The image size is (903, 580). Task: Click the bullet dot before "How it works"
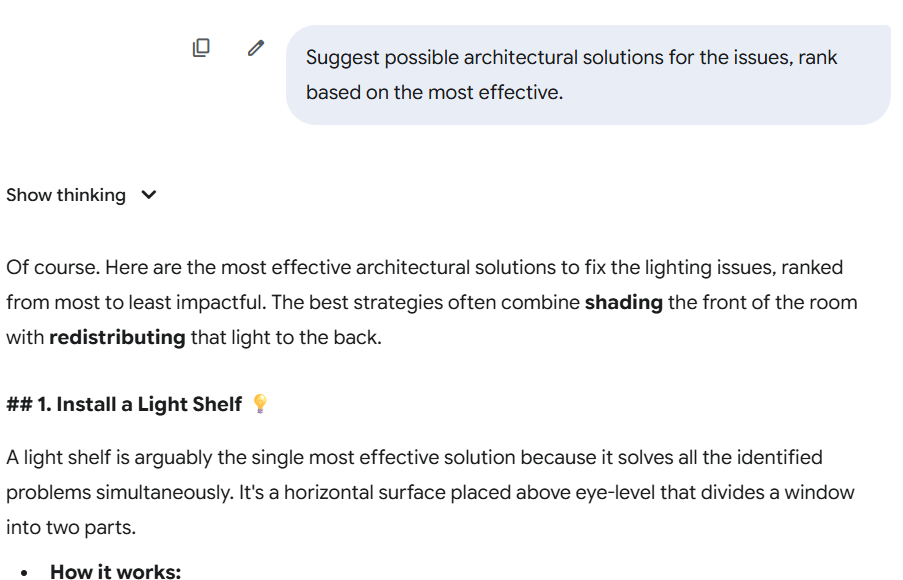click(x=24, y=572)
